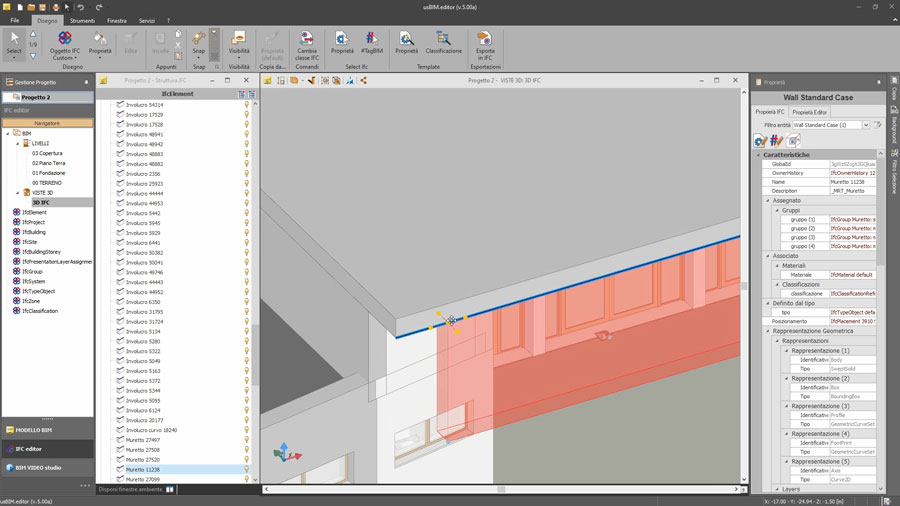Print the current document from the quick toolbar
Image resolution: width=900 pixels, height=506 pixels.
56,7
